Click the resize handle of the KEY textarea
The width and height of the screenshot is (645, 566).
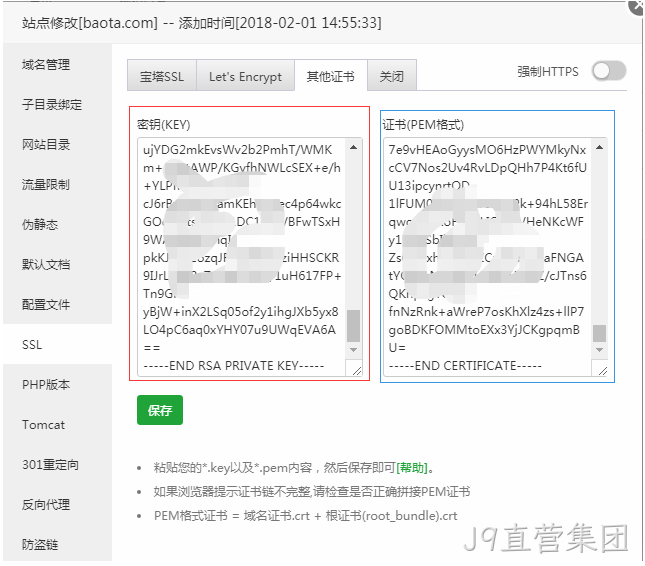pyautogui.click(x=356, y=370)
